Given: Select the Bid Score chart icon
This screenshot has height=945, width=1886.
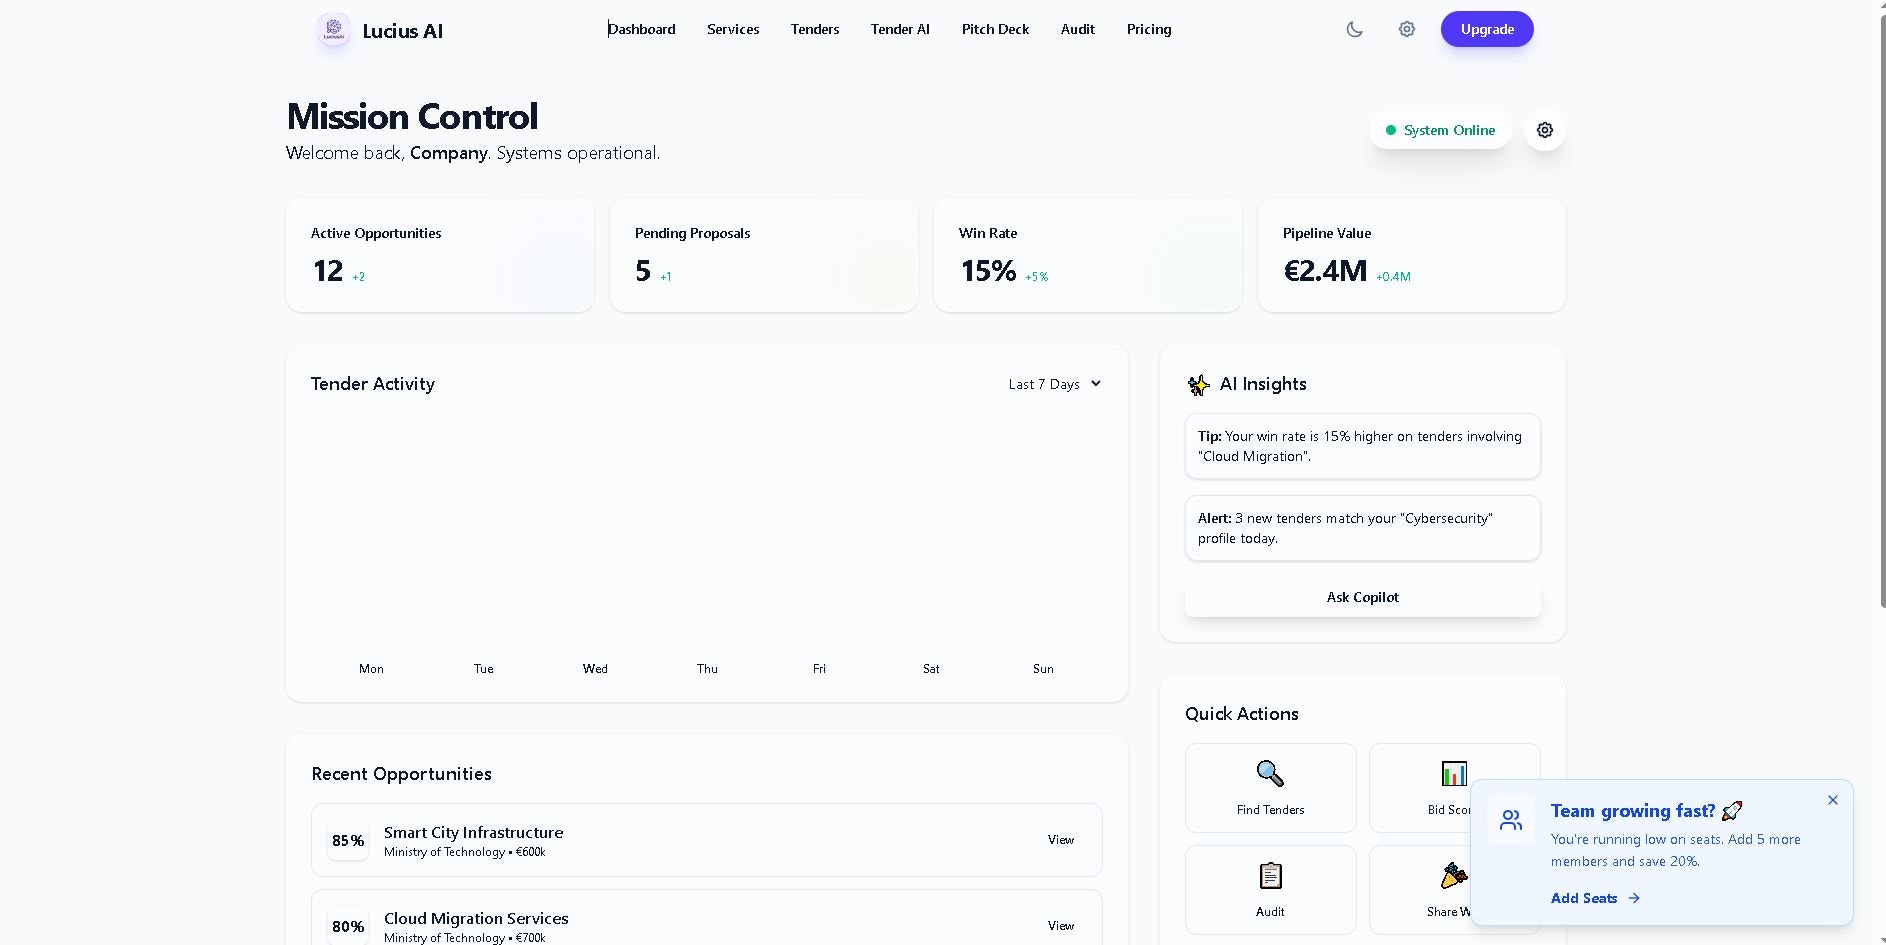Looking at the screenshot, I should (x=1454, y=773).
